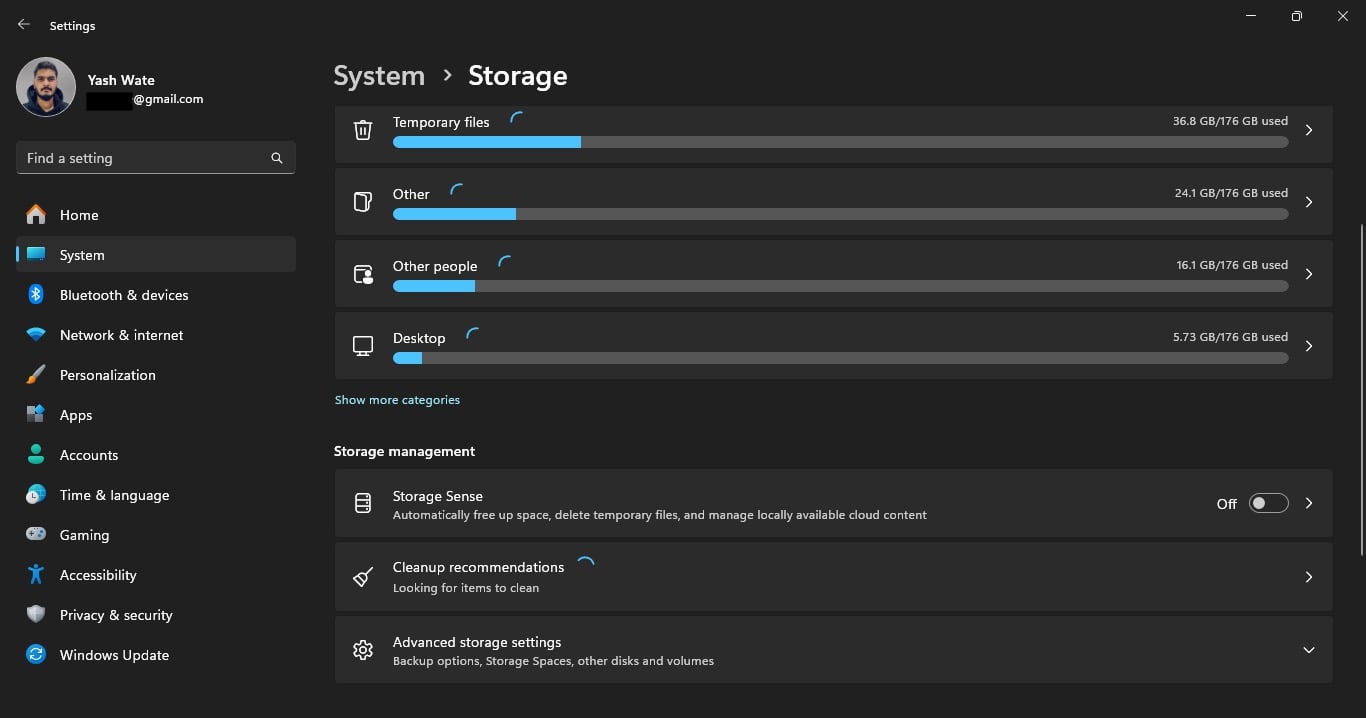Open Storage Sense options via chevron
Image resolution: width=1366 pixels, height=718 pixels.
coord(1309,503)
